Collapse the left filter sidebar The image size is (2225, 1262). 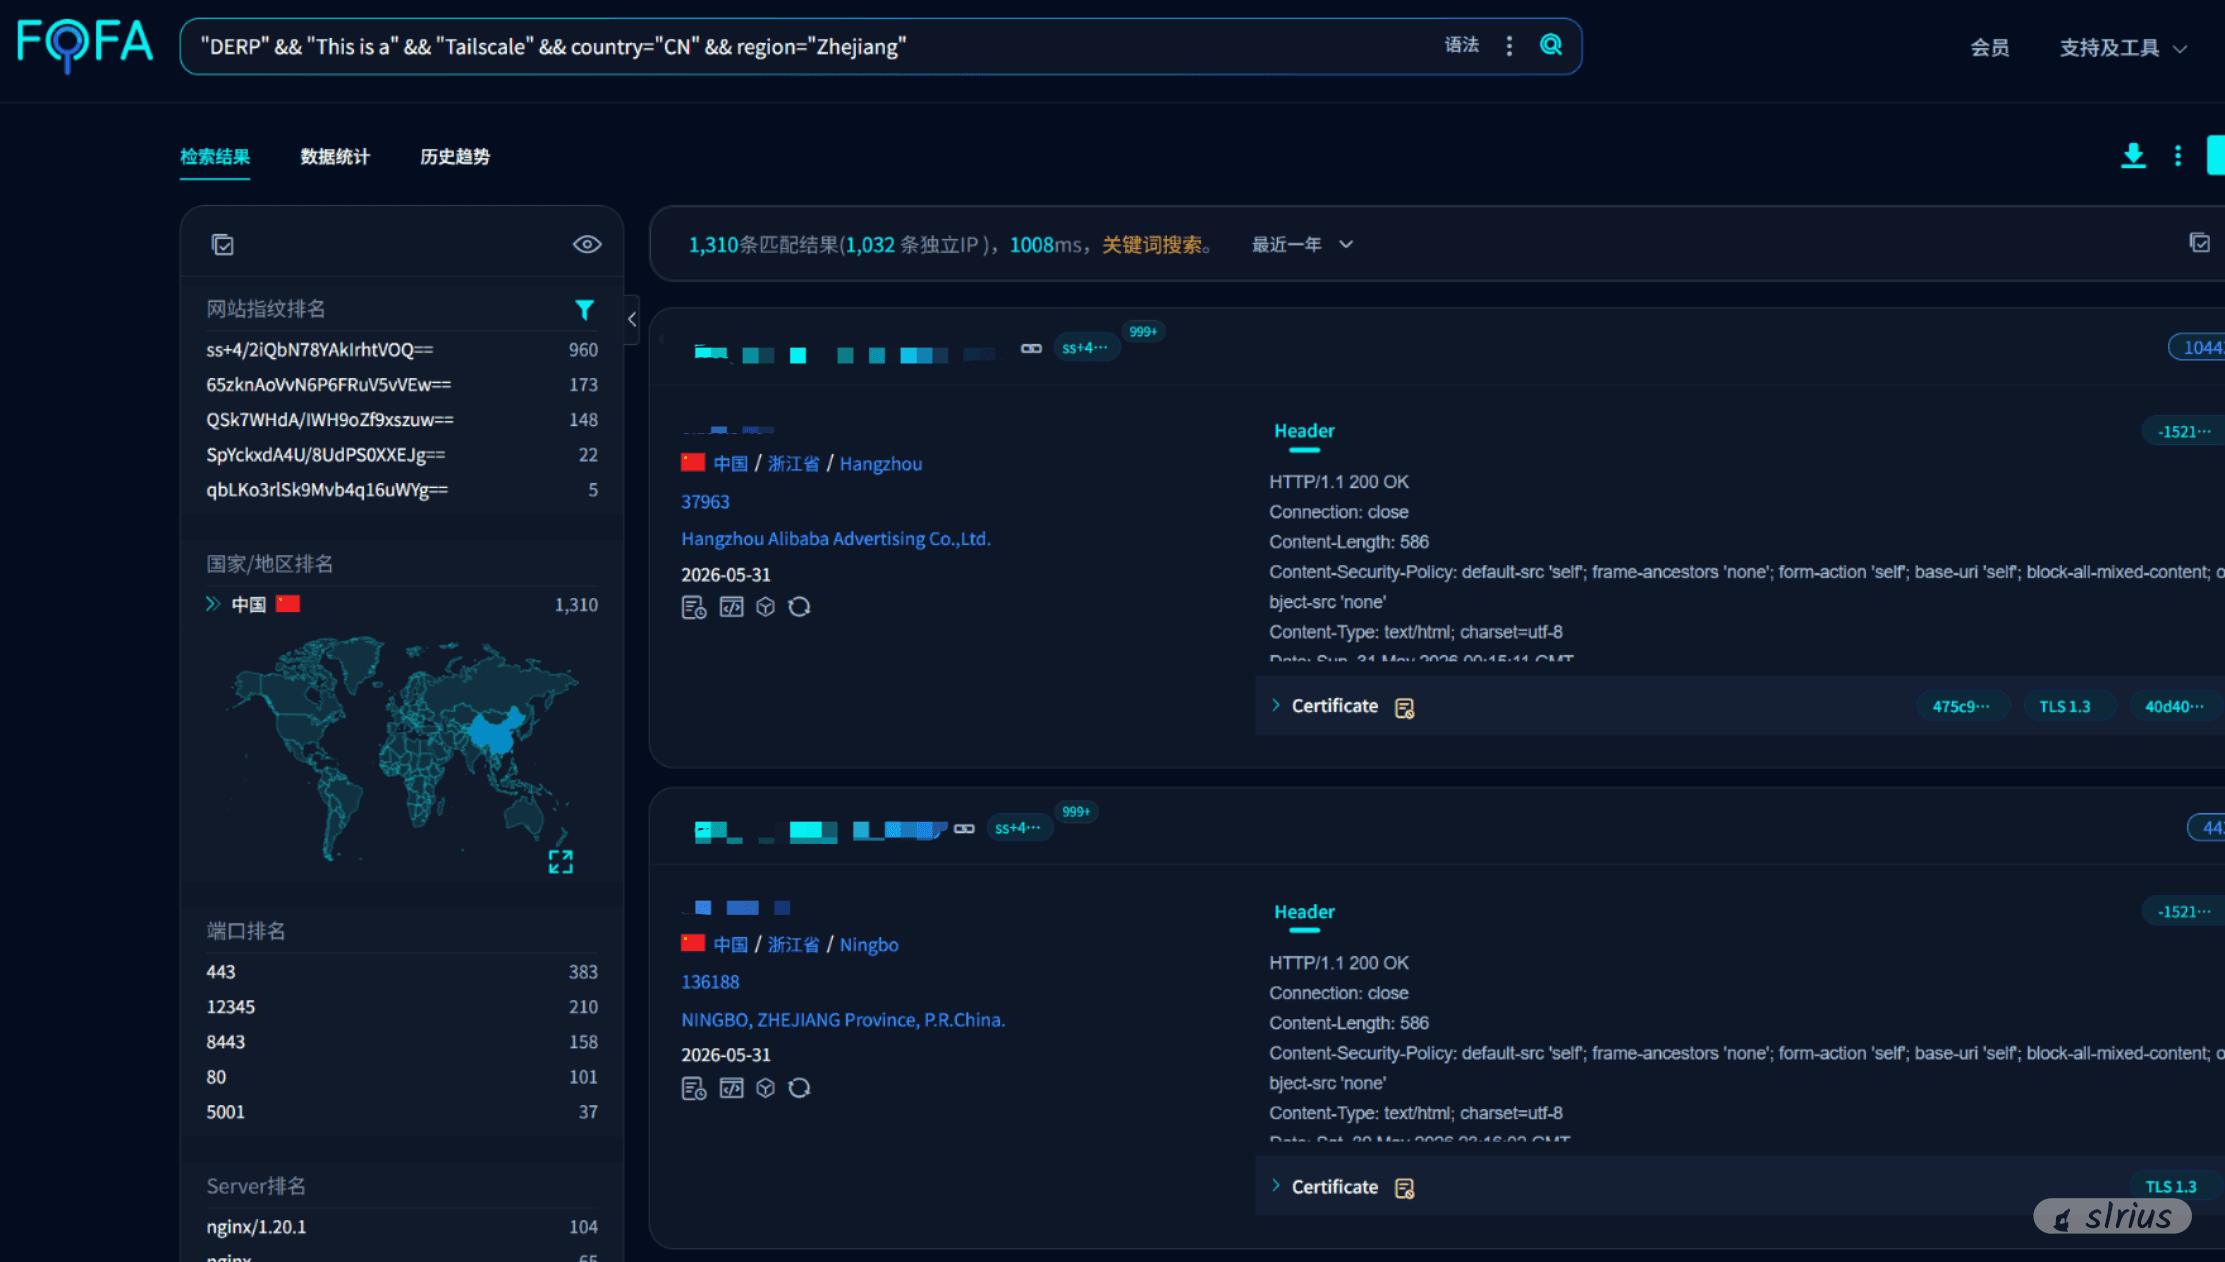(x=631, y=320)
